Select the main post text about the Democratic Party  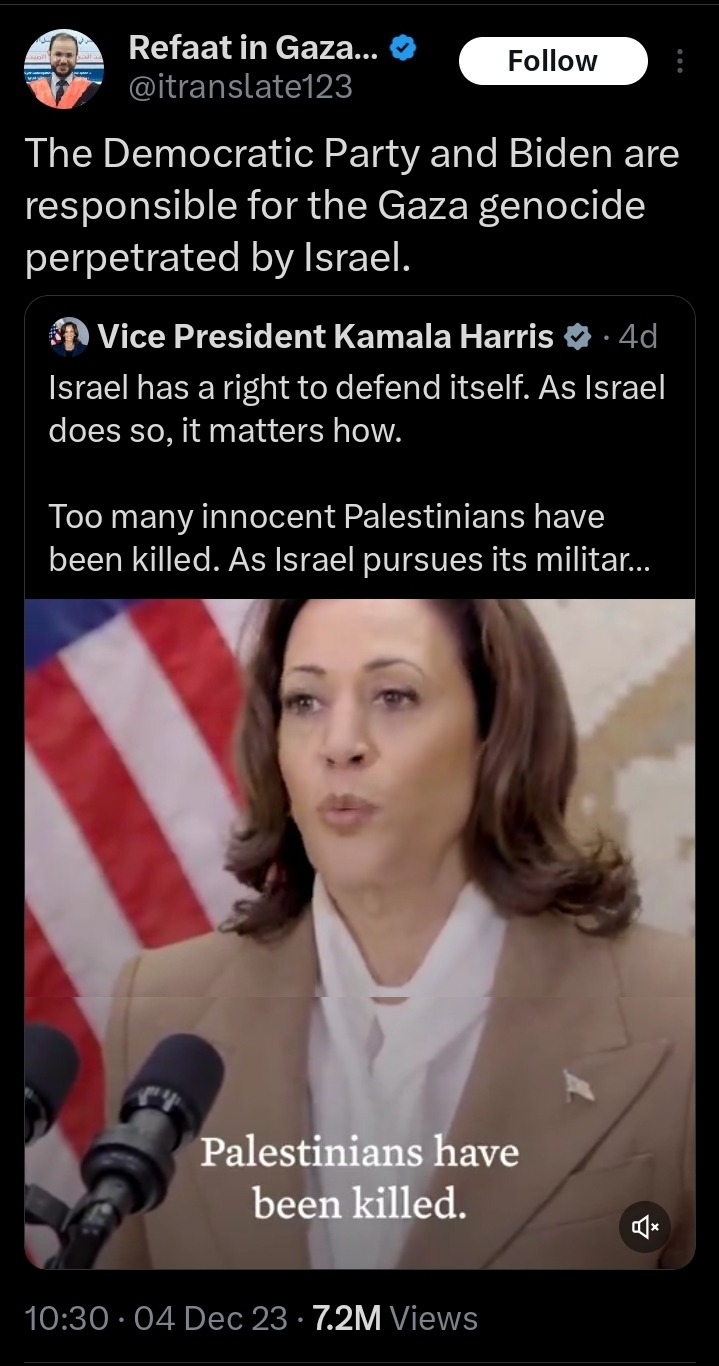(x=351, y=206)
